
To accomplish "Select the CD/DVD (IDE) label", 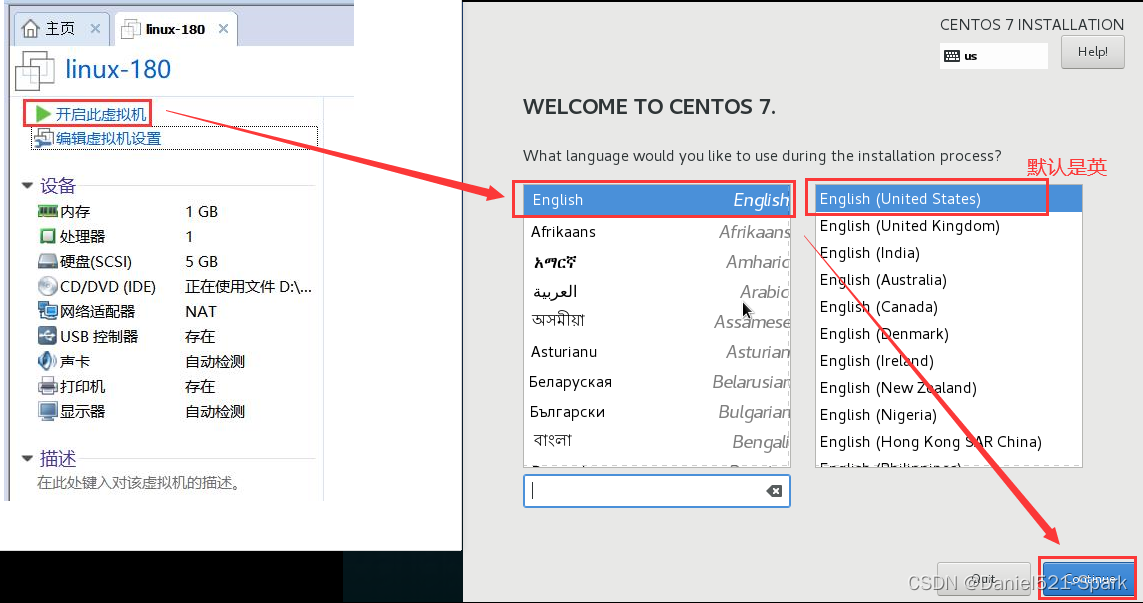I will [108, 287].
